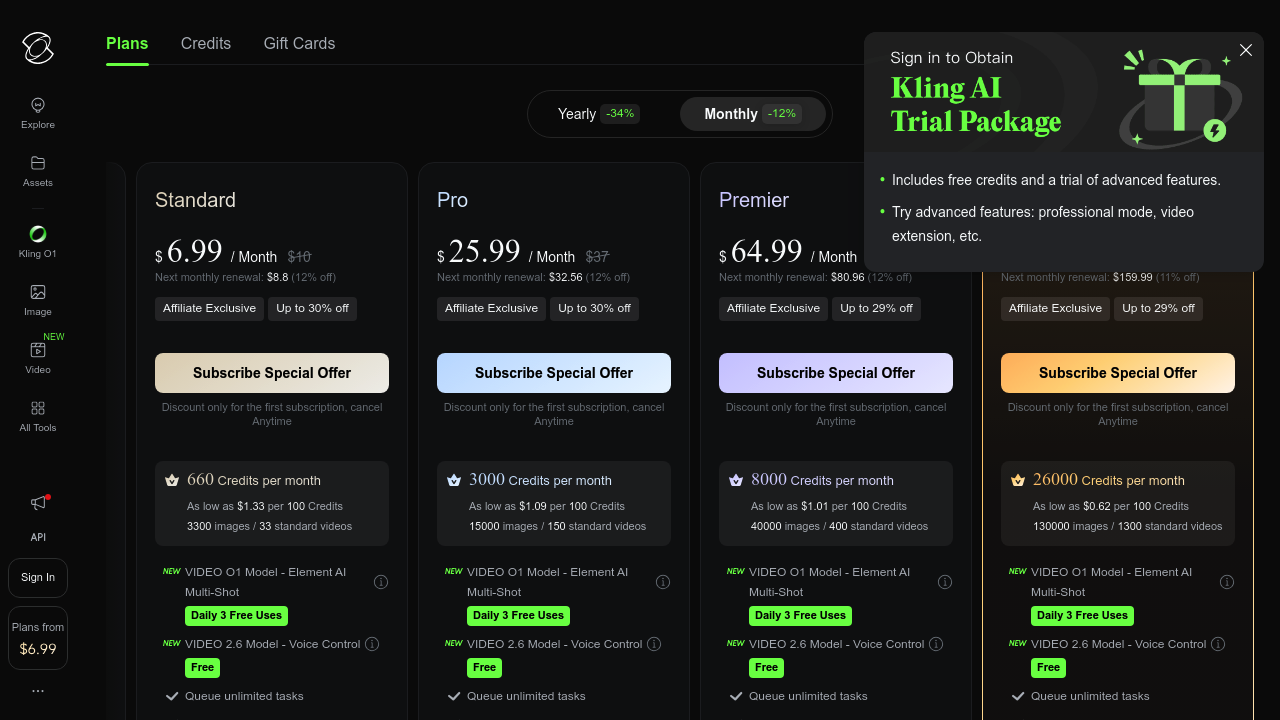
Task: Click the Plans from $6.99 box
Action: (x=38, y=638)
